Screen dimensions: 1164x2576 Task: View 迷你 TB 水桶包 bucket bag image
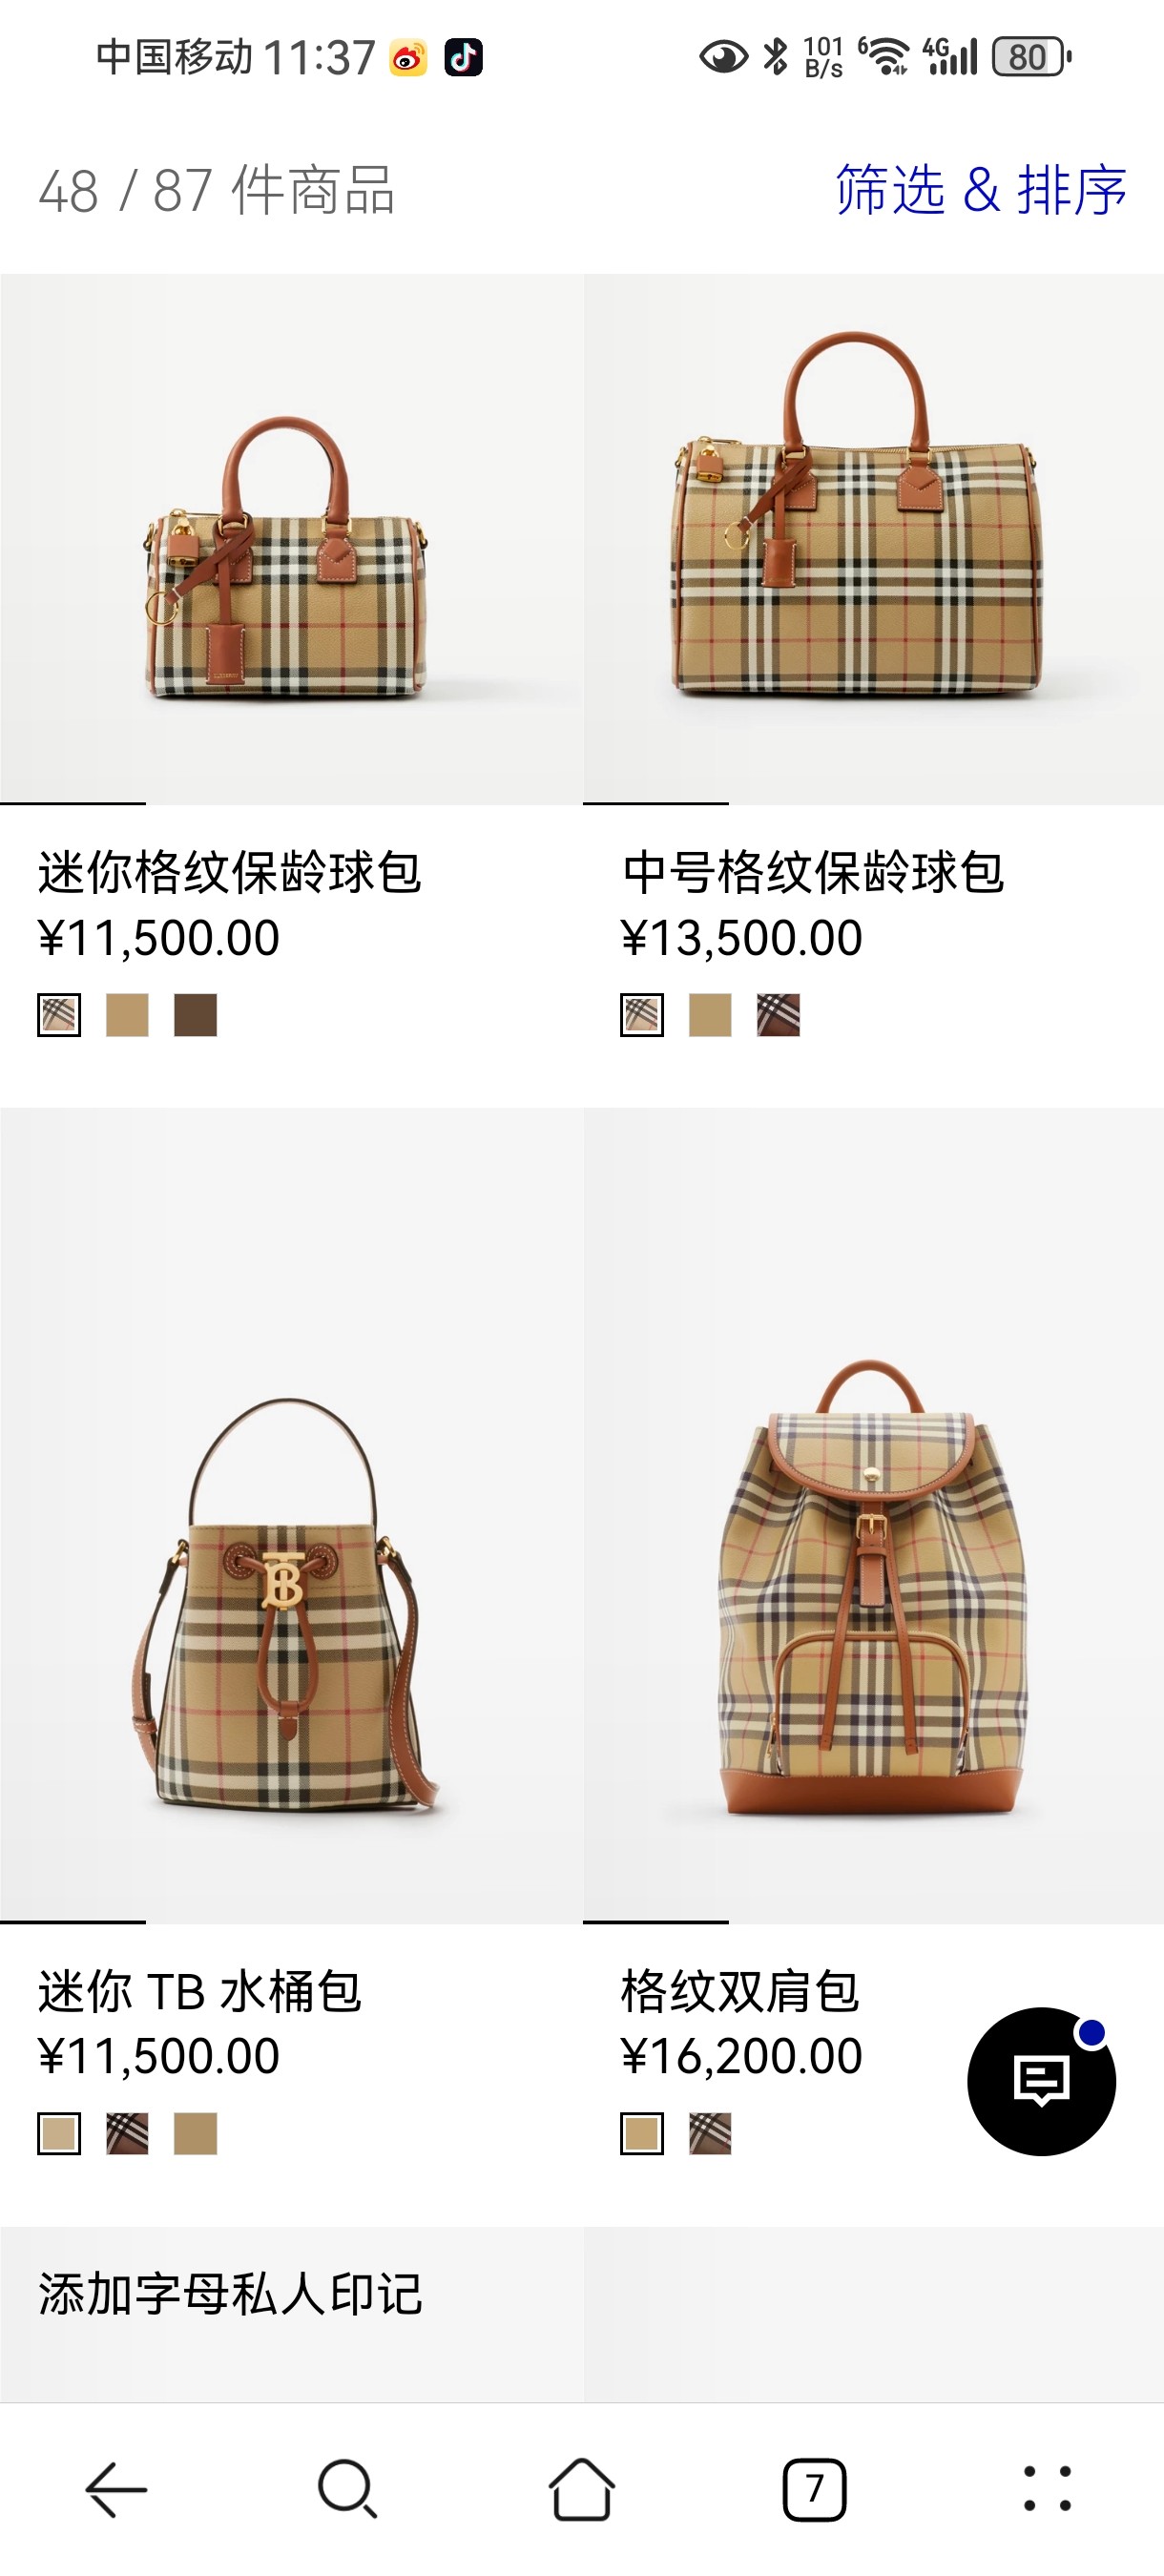click(x=291, y=1515)
